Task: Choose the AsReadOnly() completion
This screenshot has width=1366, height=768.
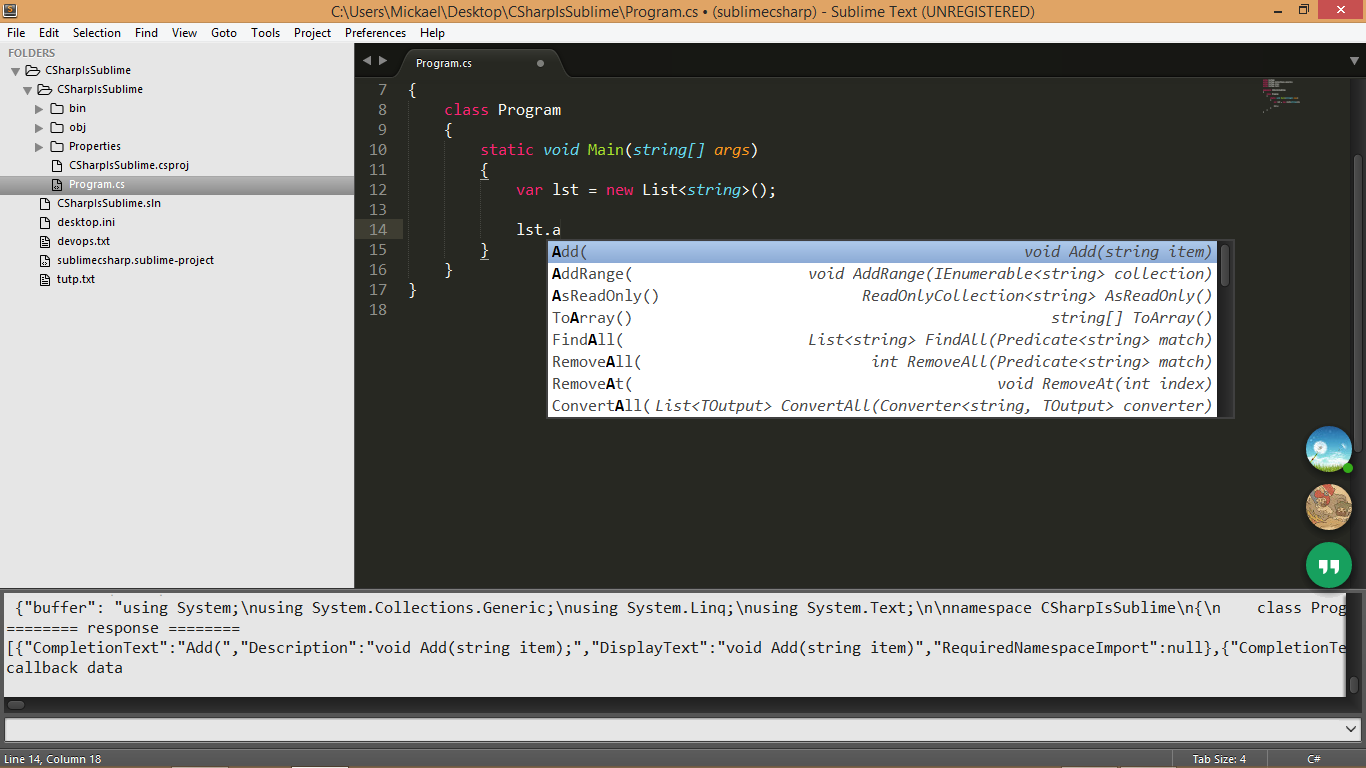Action: click(882, 296)
